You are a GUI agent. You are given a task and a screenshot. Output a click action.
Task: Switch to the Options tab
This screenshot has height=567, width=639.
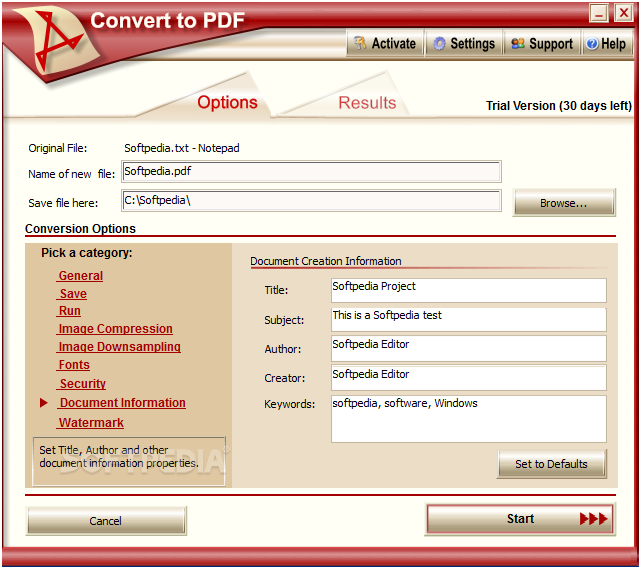click(227, 102)
